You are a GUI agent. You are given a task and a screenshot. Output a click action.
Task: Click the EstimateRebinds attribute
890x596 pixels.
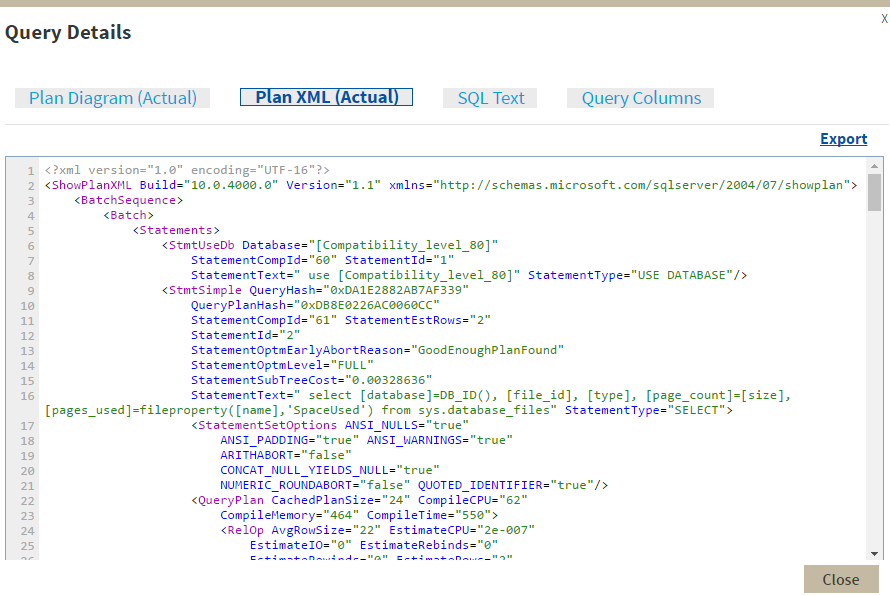point(415,545)
